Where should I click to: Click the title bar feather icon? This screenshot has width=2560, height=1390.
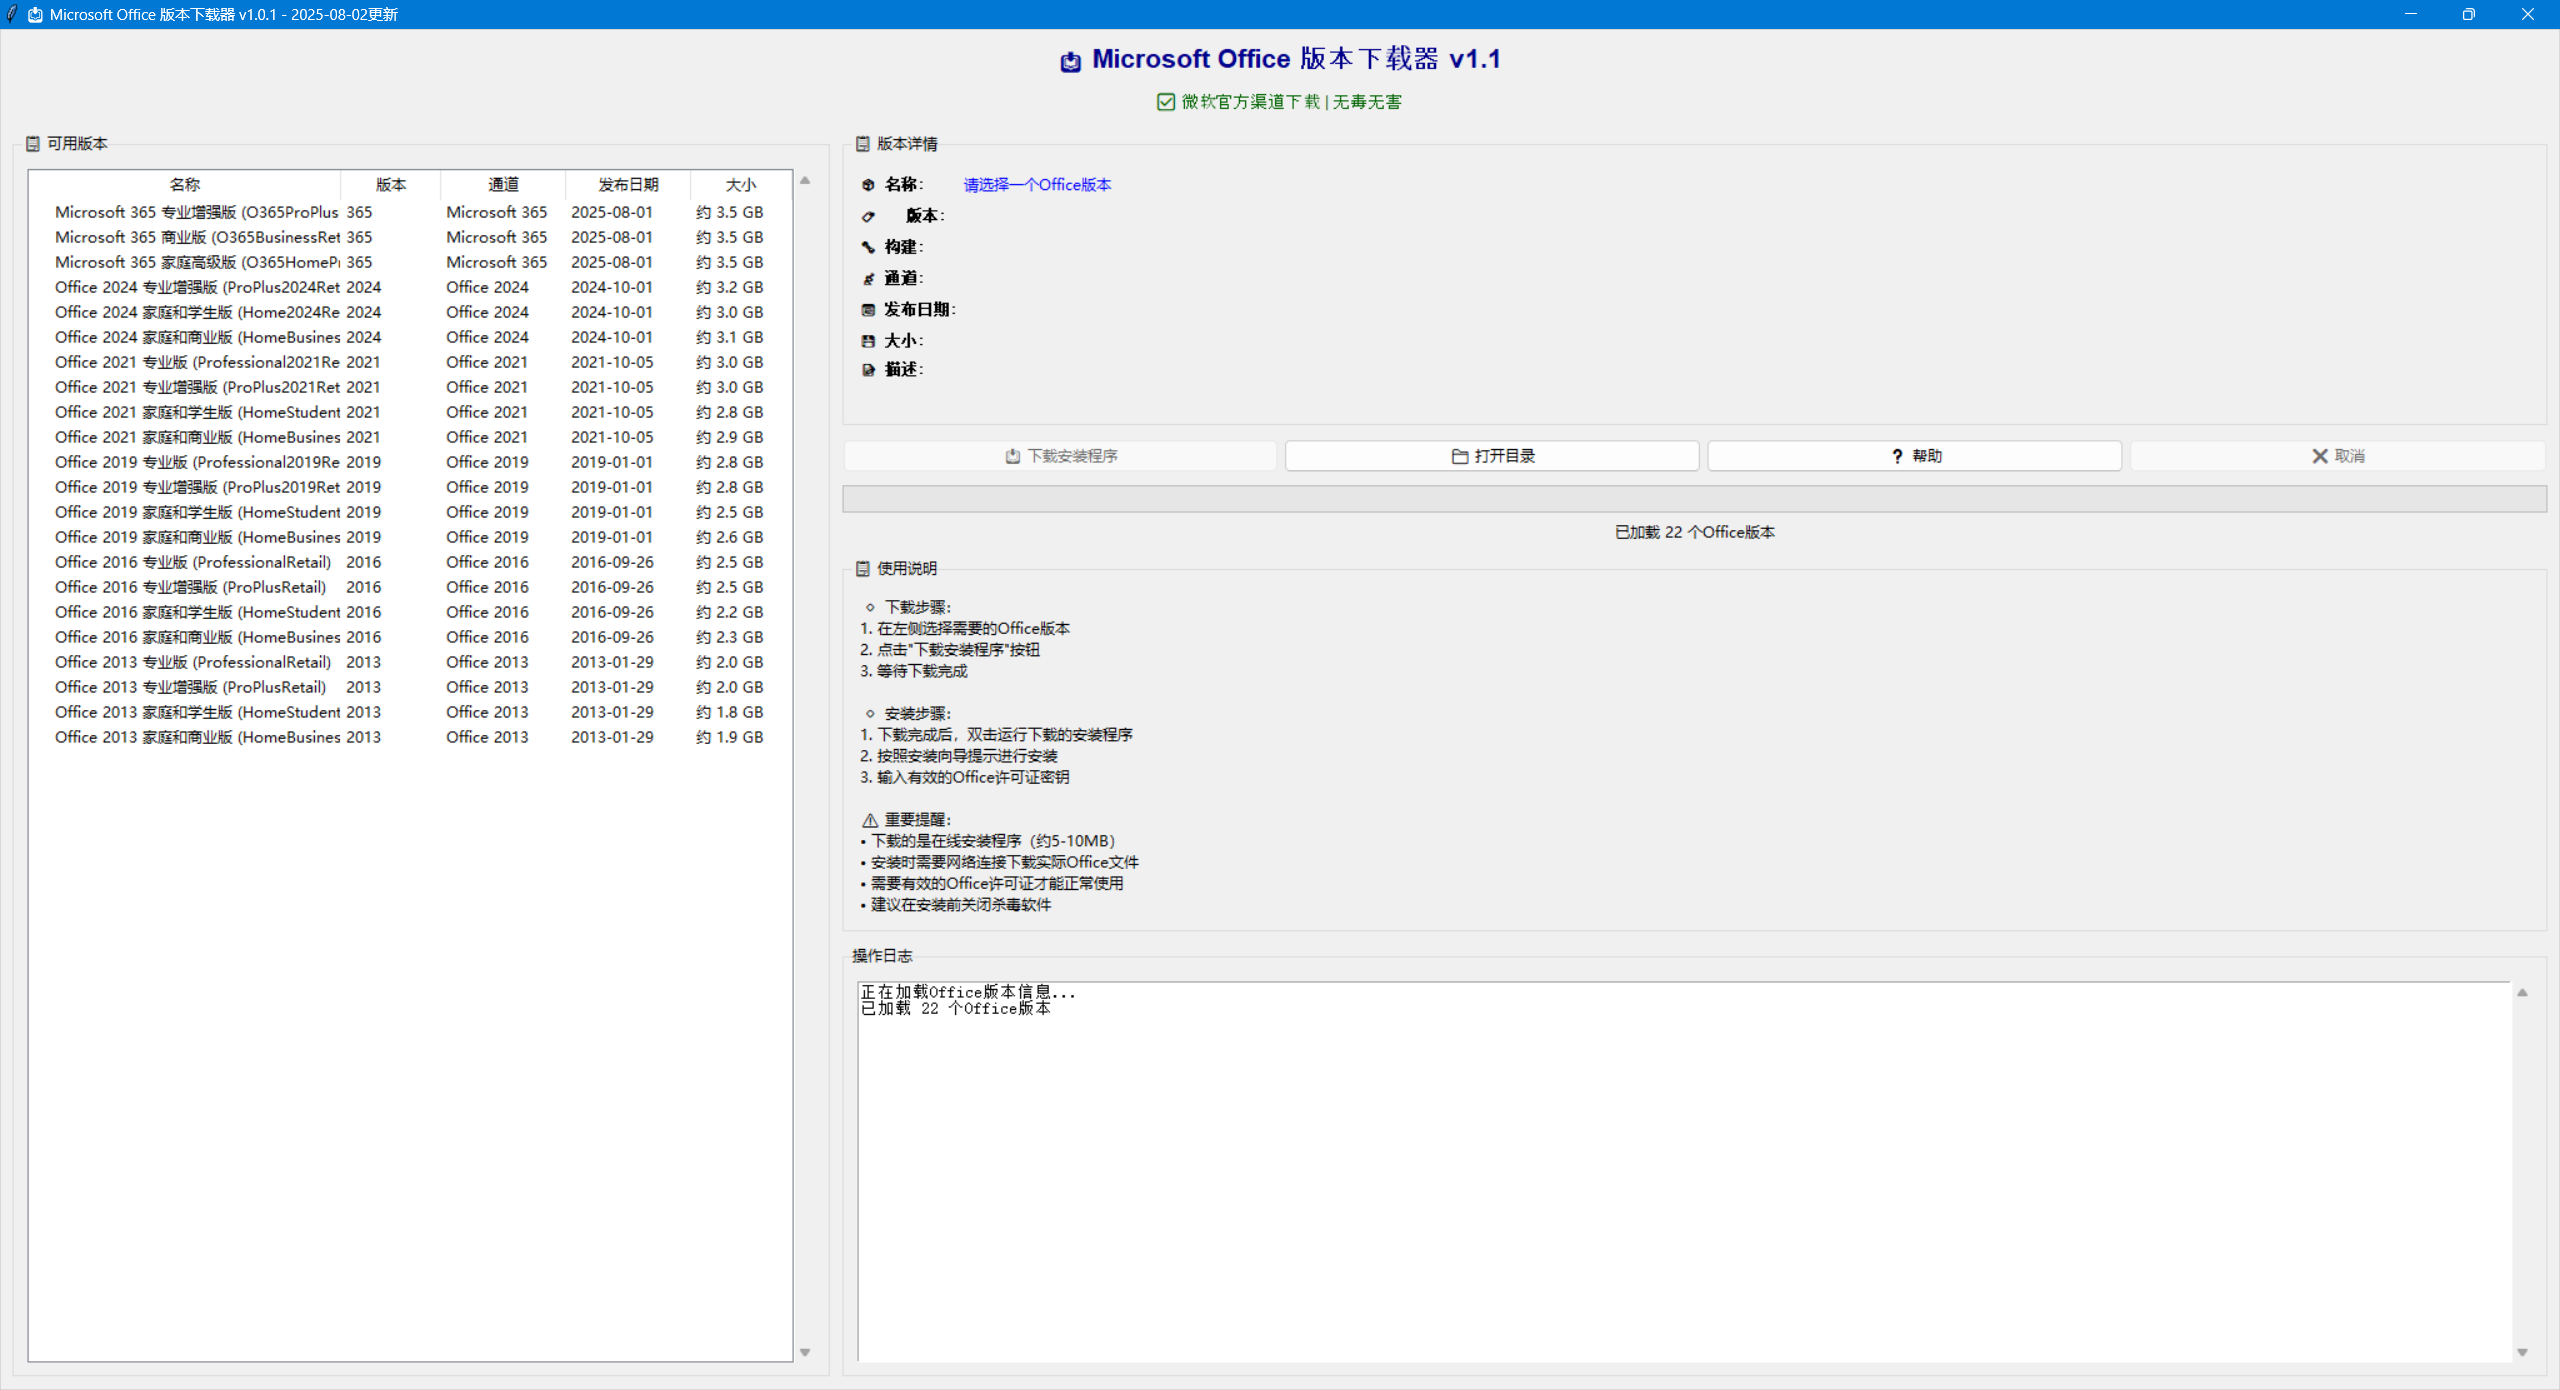11,14
